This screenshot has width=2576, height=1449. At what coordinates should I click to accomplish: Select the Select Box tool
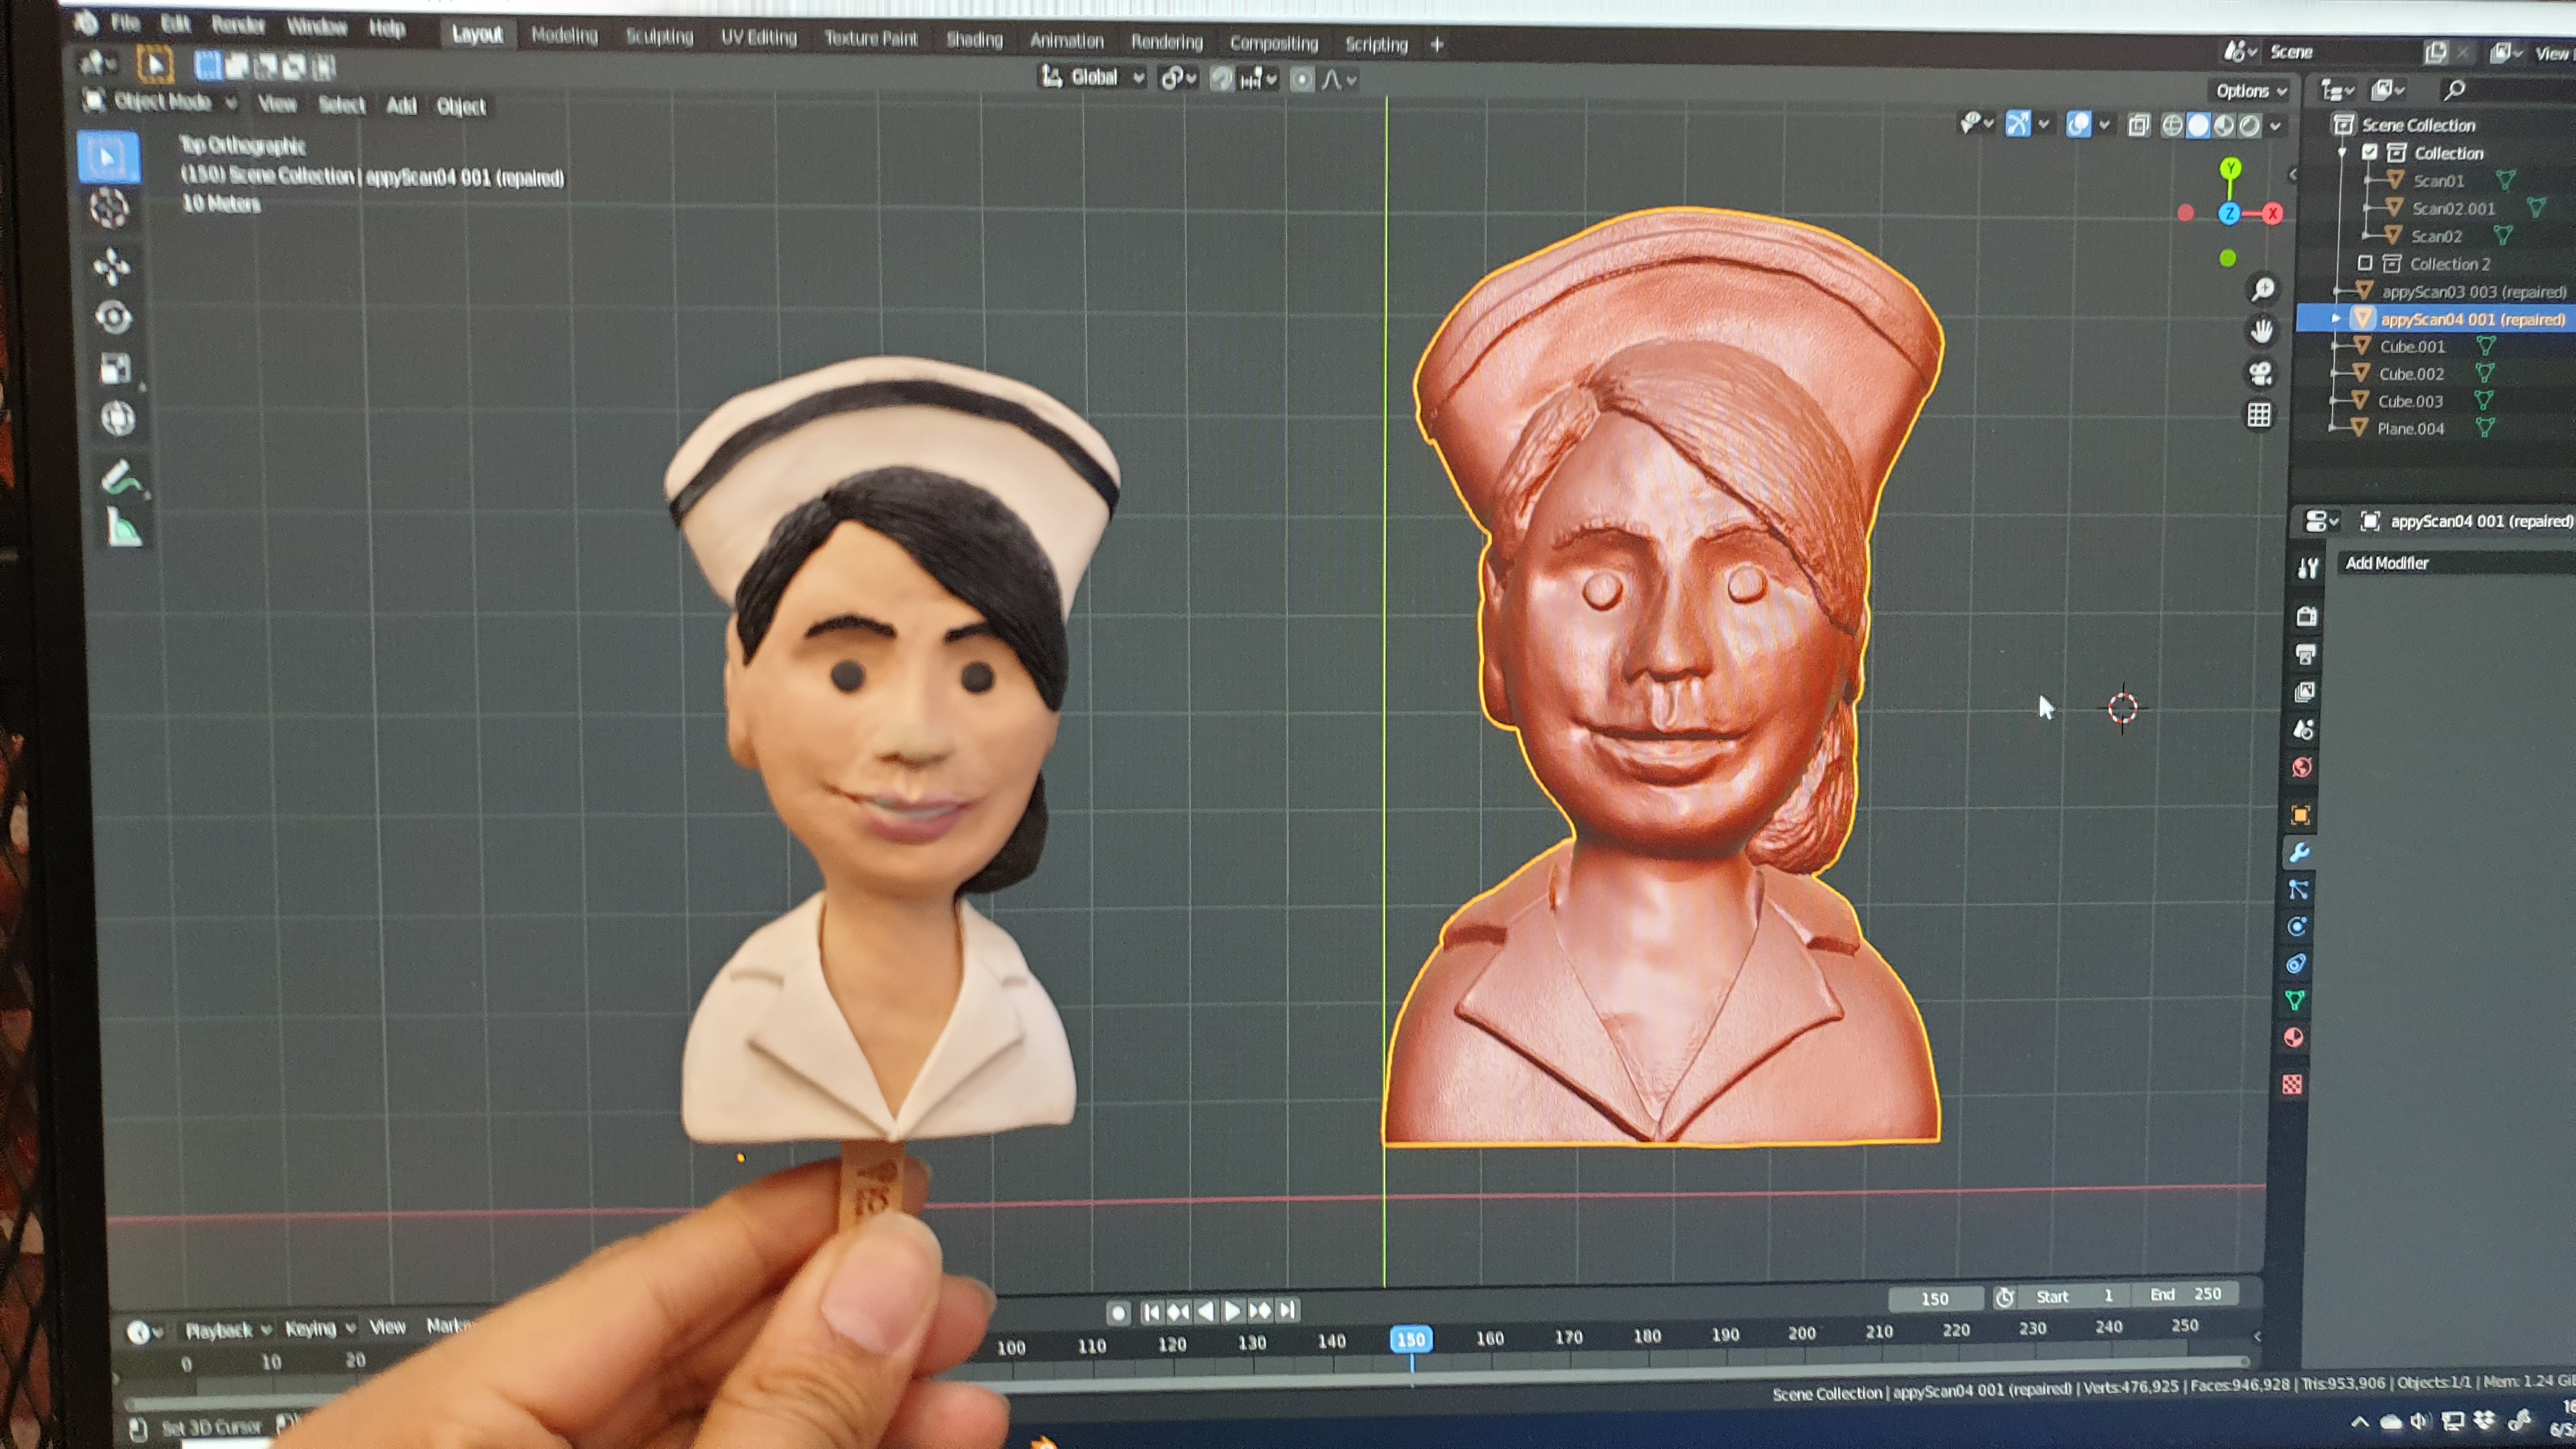point(108,157)
